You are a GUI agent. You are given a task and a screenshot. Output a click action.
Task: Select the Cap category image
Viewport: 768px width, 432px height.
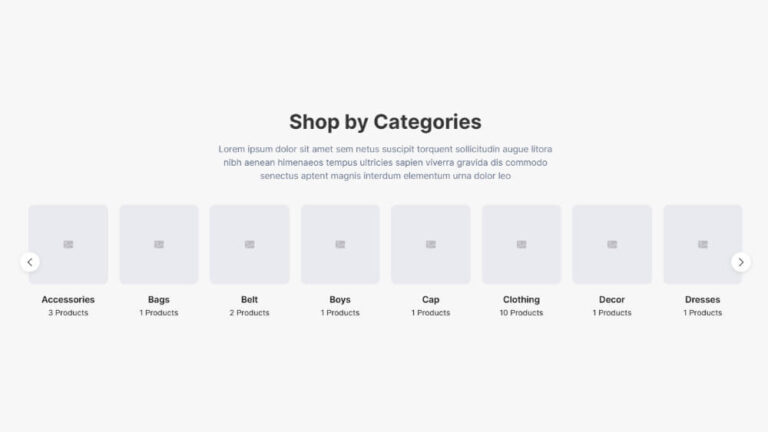coord(431,244)
